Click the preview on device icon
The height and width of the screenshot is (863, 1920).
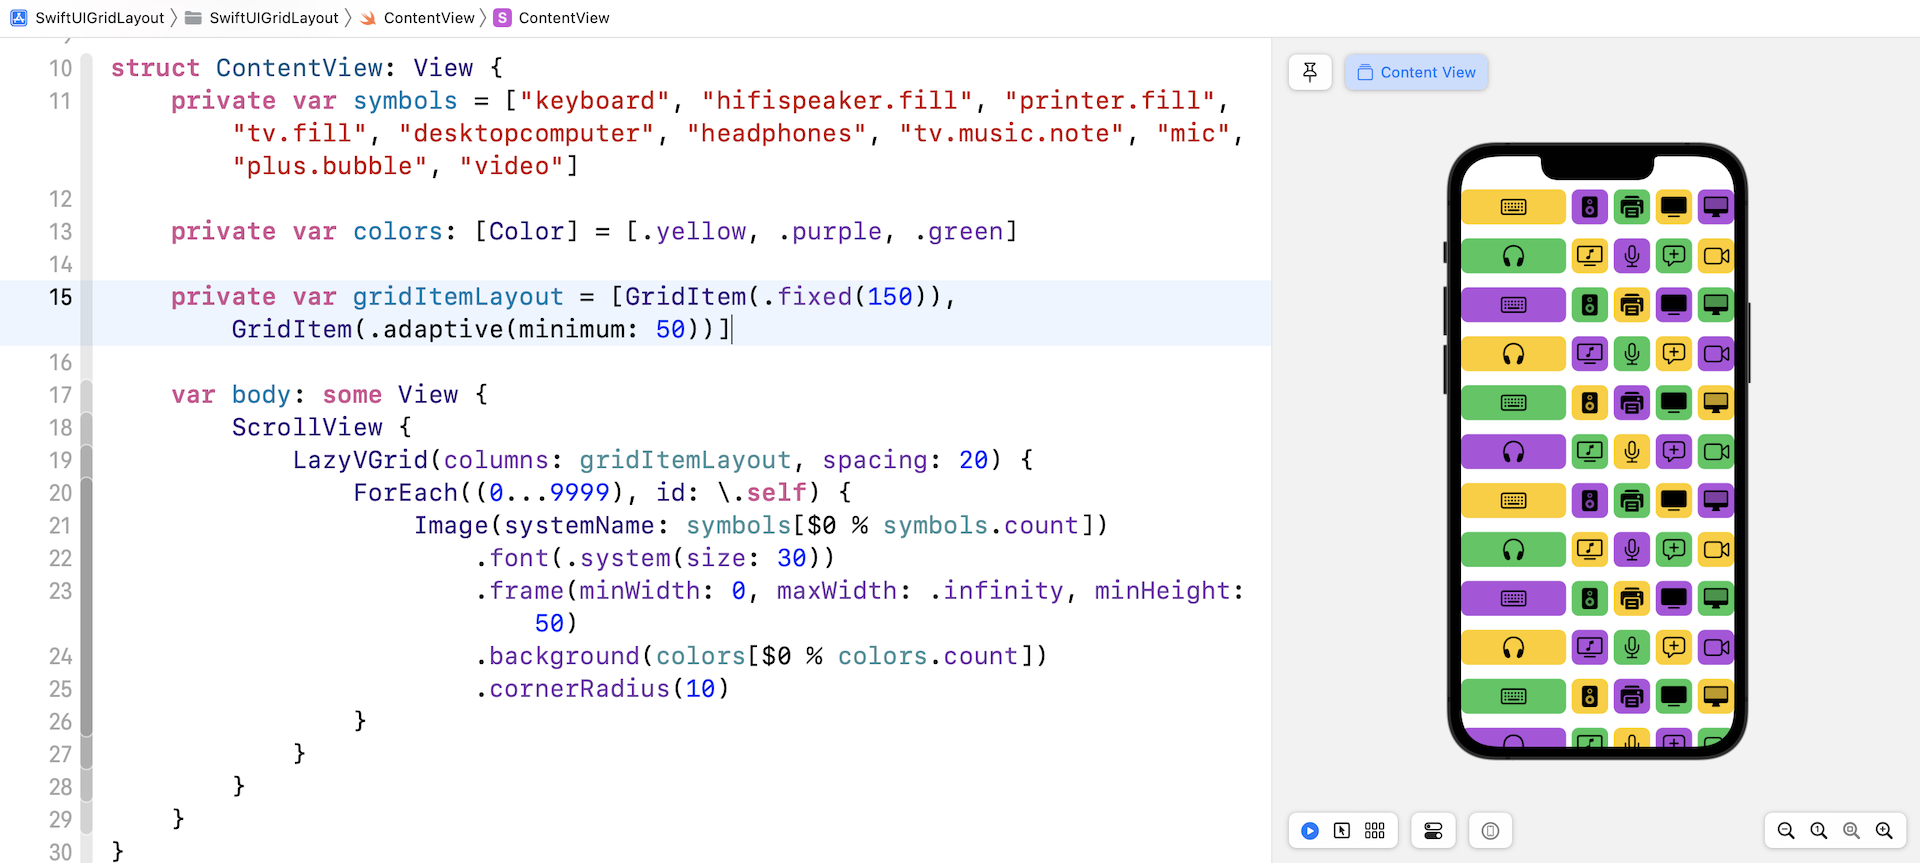(x=1490, y=831)
